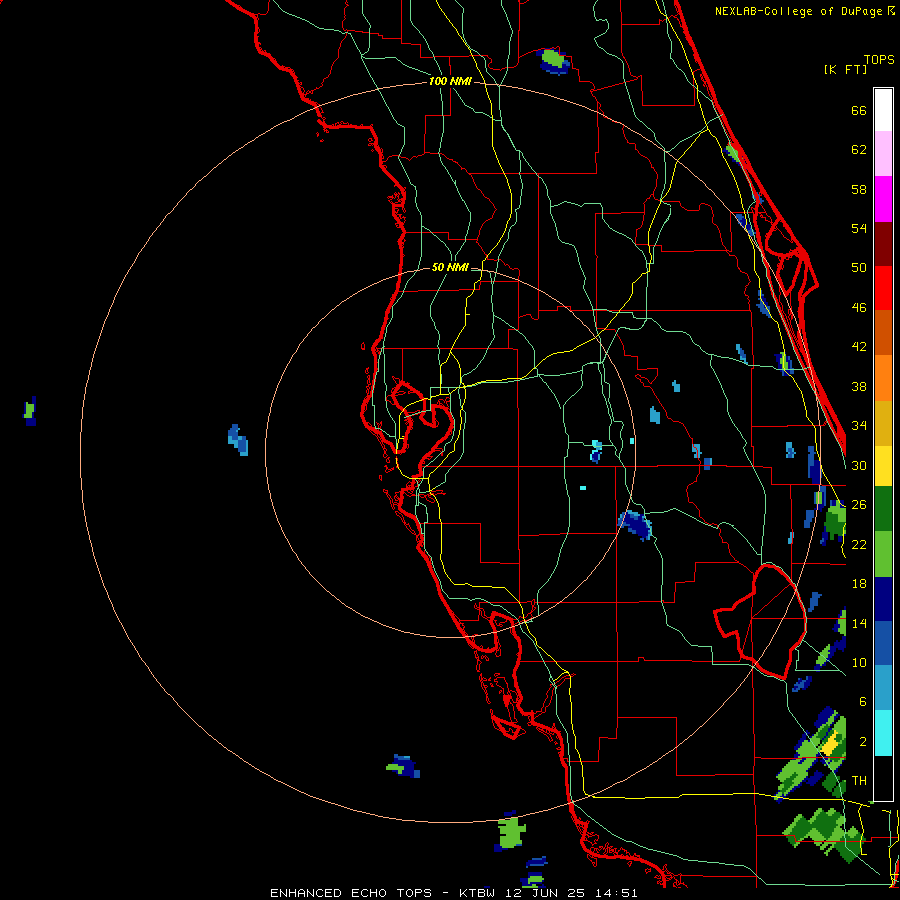This screenshot has height=900, width=900.
Task: Click the legend value 46
Action: point(859,308)
